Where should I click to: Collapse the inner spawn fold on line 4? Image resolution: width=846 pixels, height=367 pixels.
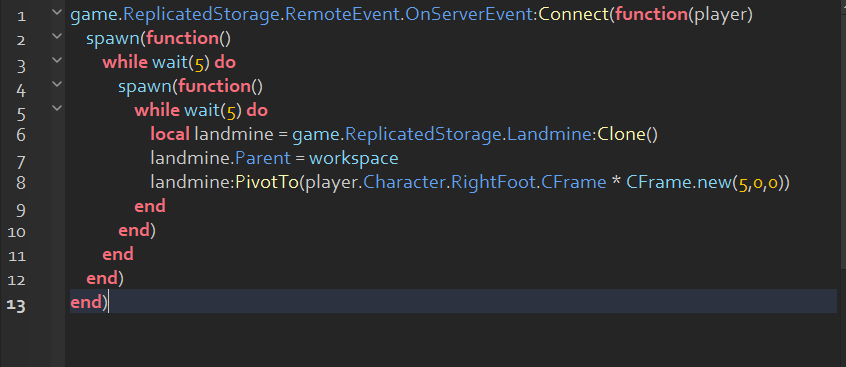(57, 84)
